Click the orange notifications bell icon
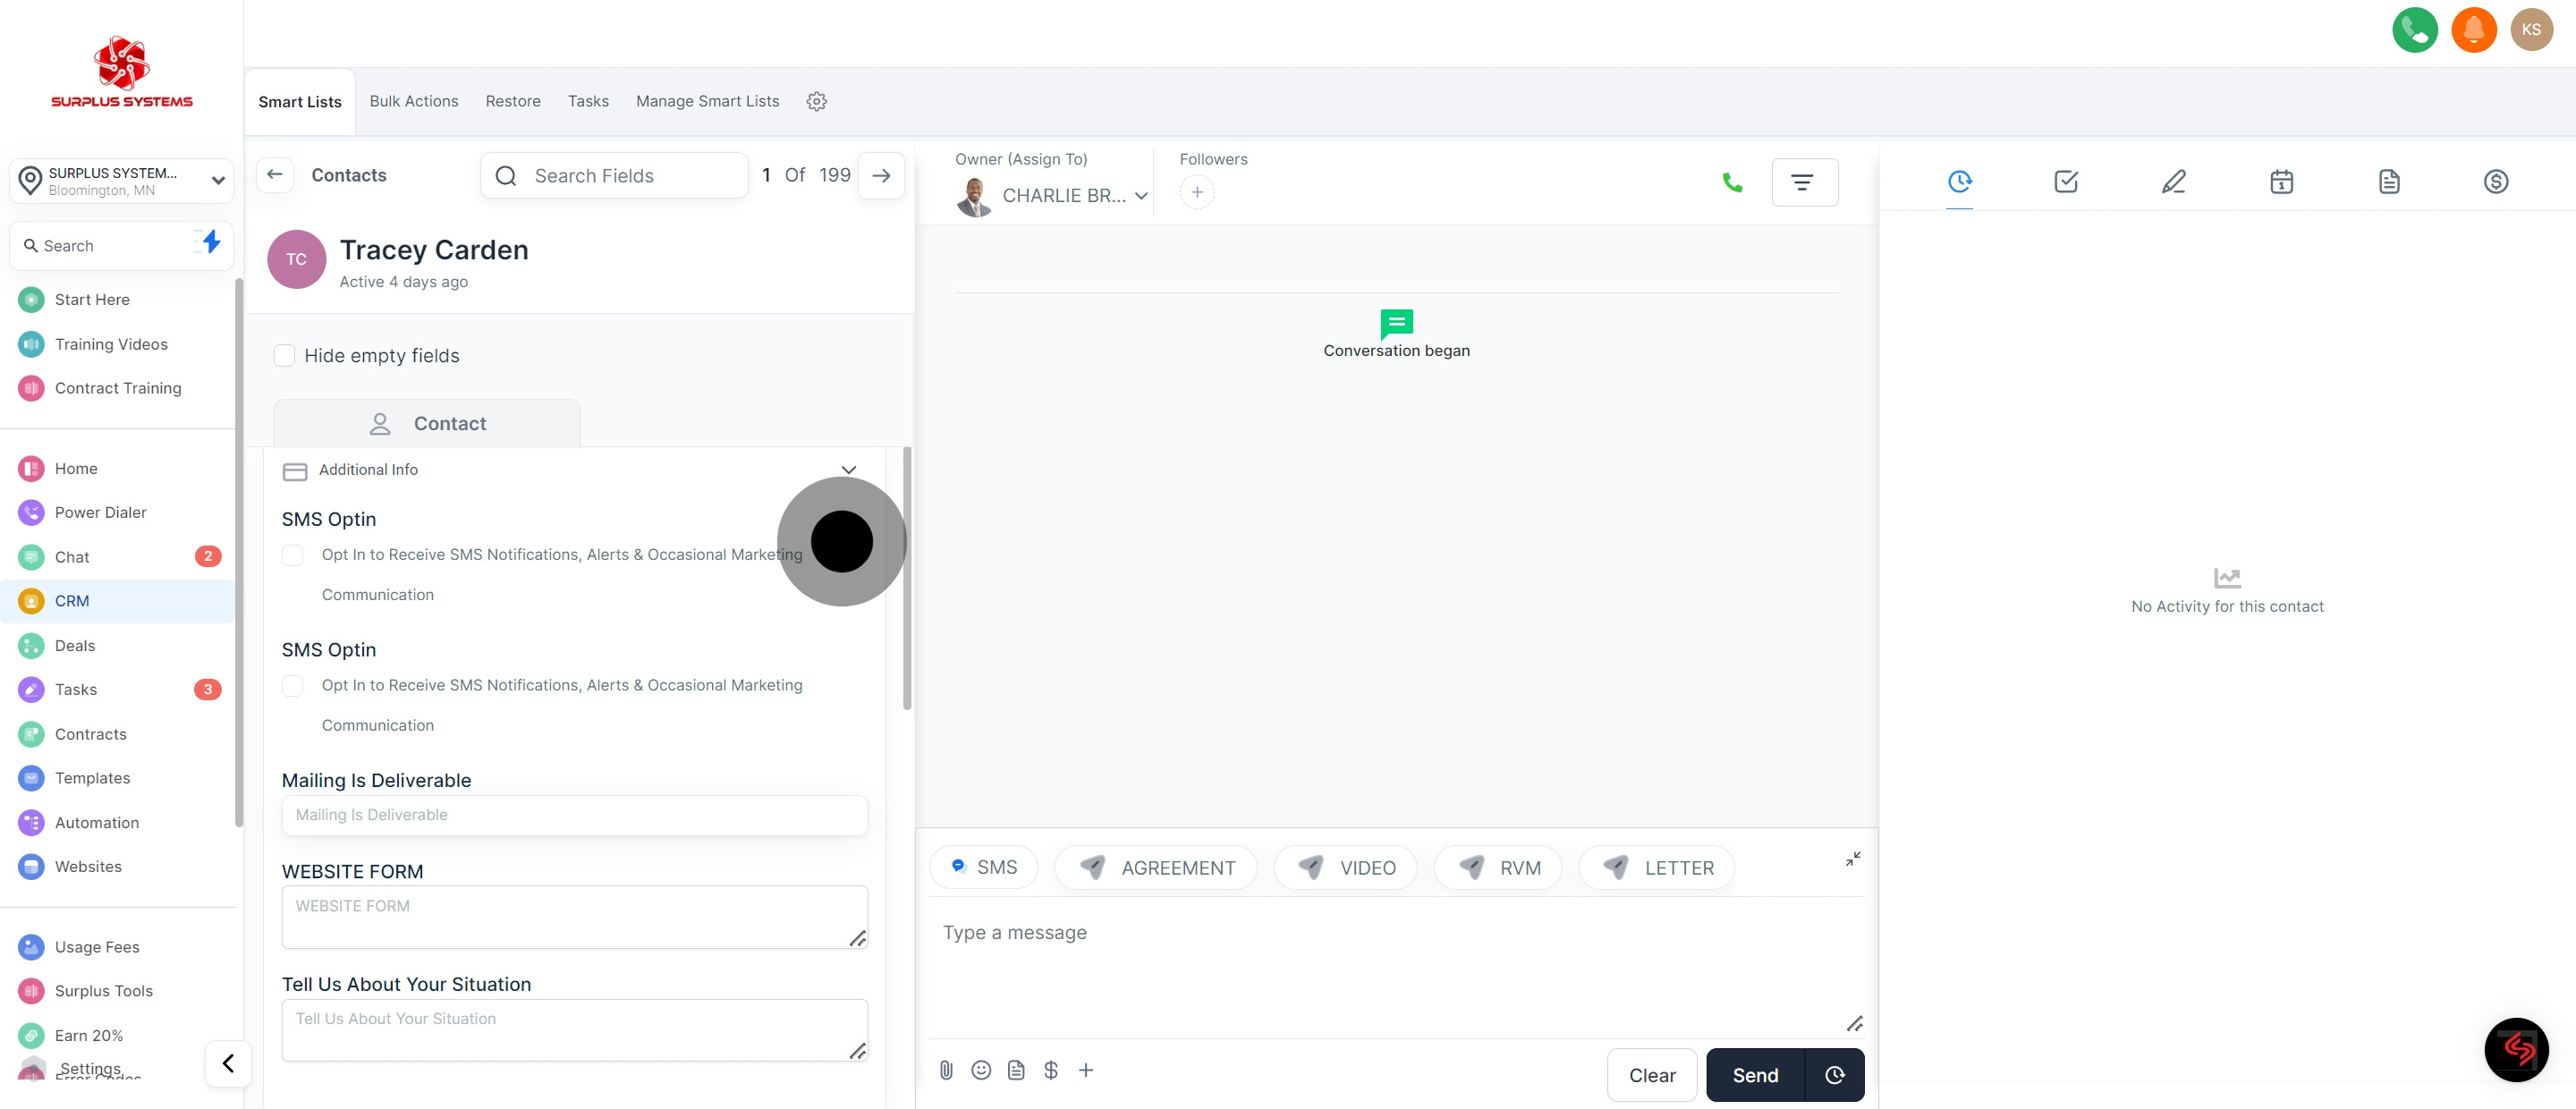 point(2473,30)
